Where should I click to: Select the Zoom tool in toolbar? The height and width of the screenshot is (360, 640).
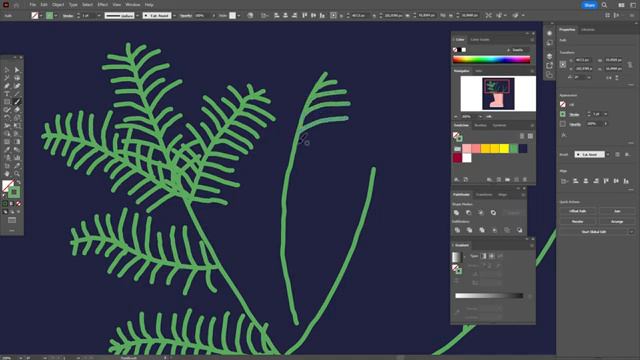pos(17,174)
